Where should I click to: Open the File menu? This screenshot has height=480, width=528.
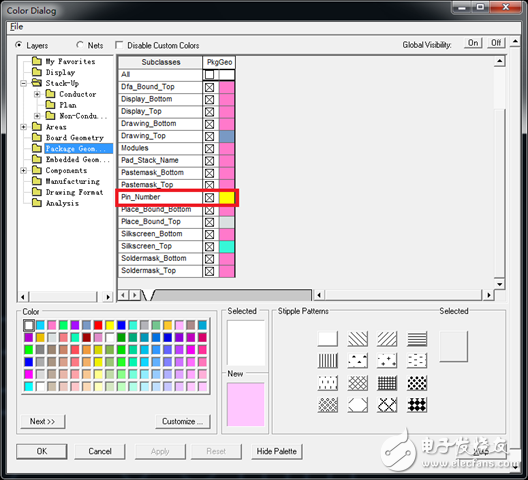[x=16, y=27]
